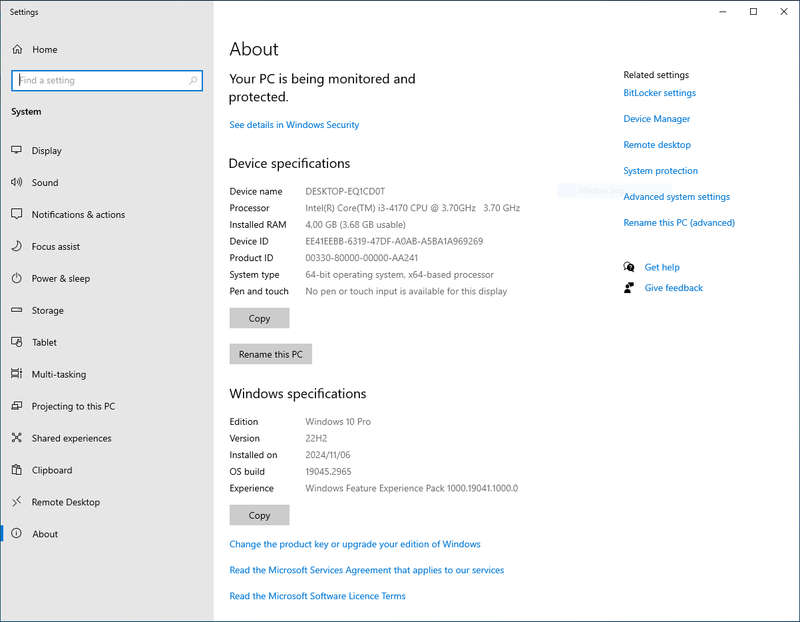Click the Storage drive icon

pos(17,310)
